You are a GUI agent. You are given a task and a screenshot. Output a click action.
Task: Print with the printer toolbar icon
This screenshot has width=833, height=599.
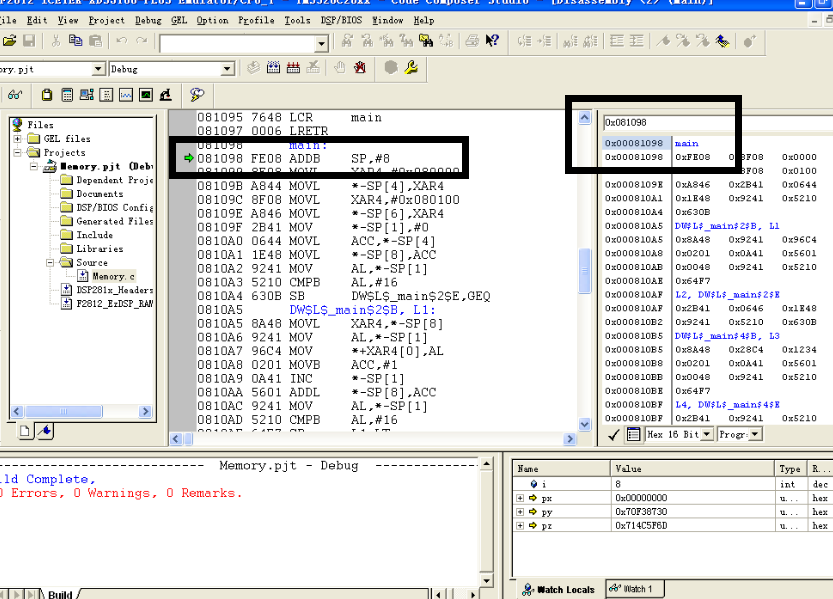472,41
